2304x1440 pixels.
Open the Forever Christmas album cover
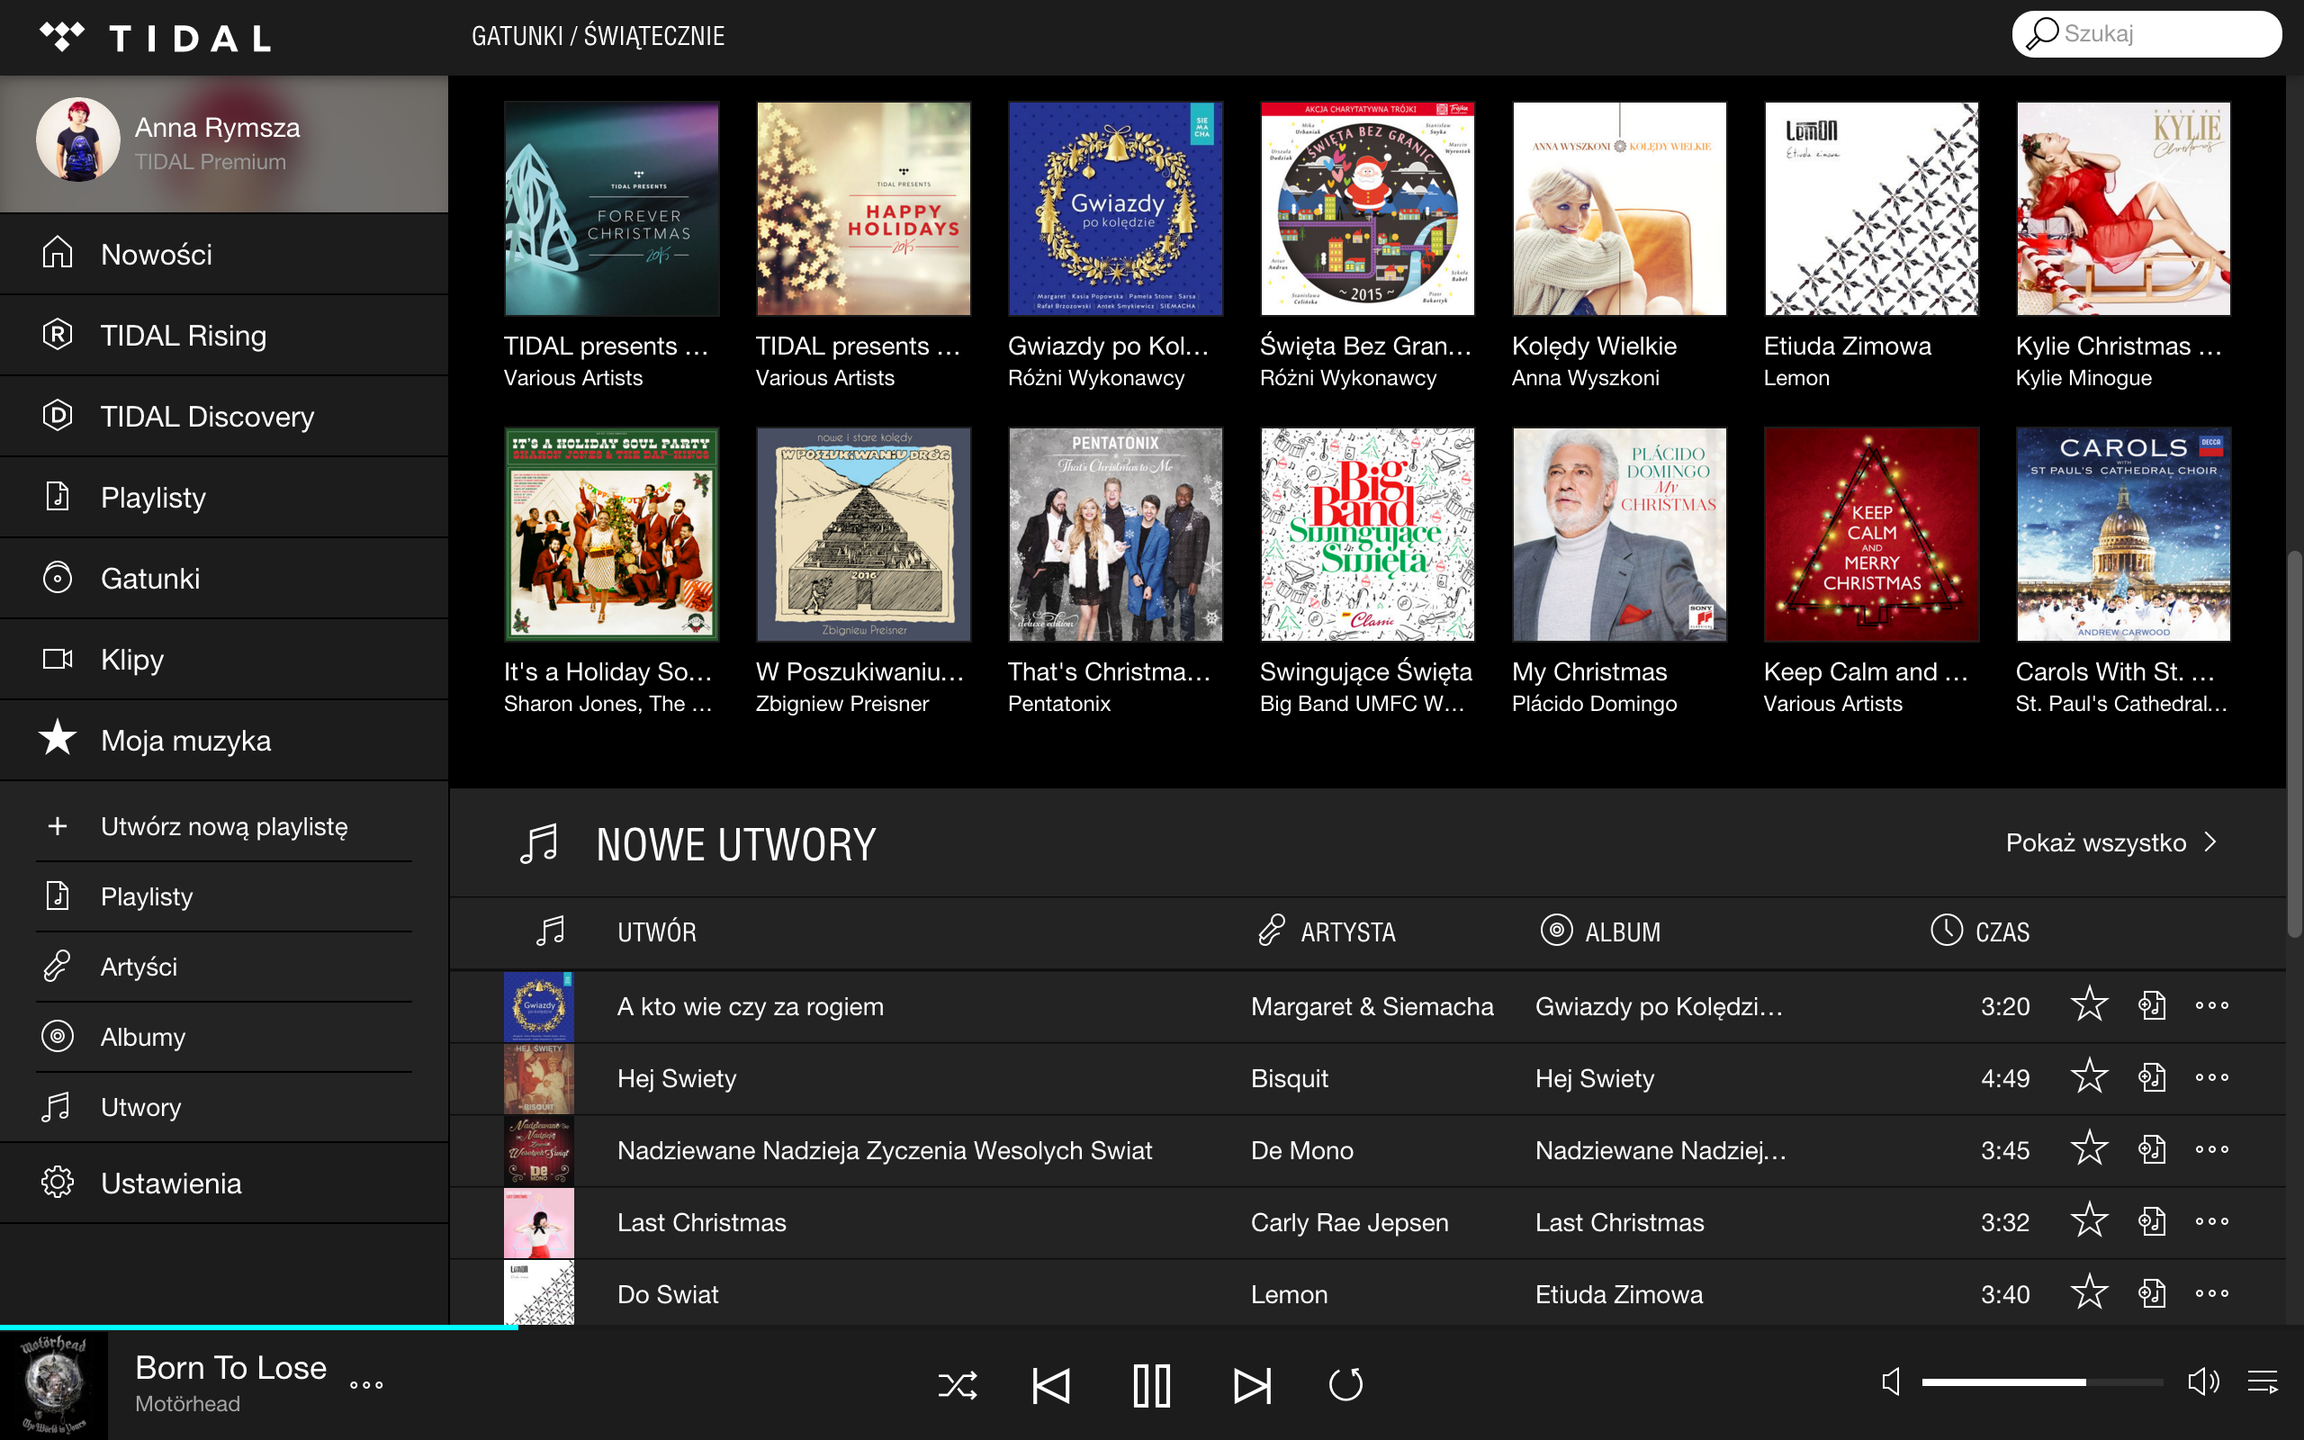point(611,209)
